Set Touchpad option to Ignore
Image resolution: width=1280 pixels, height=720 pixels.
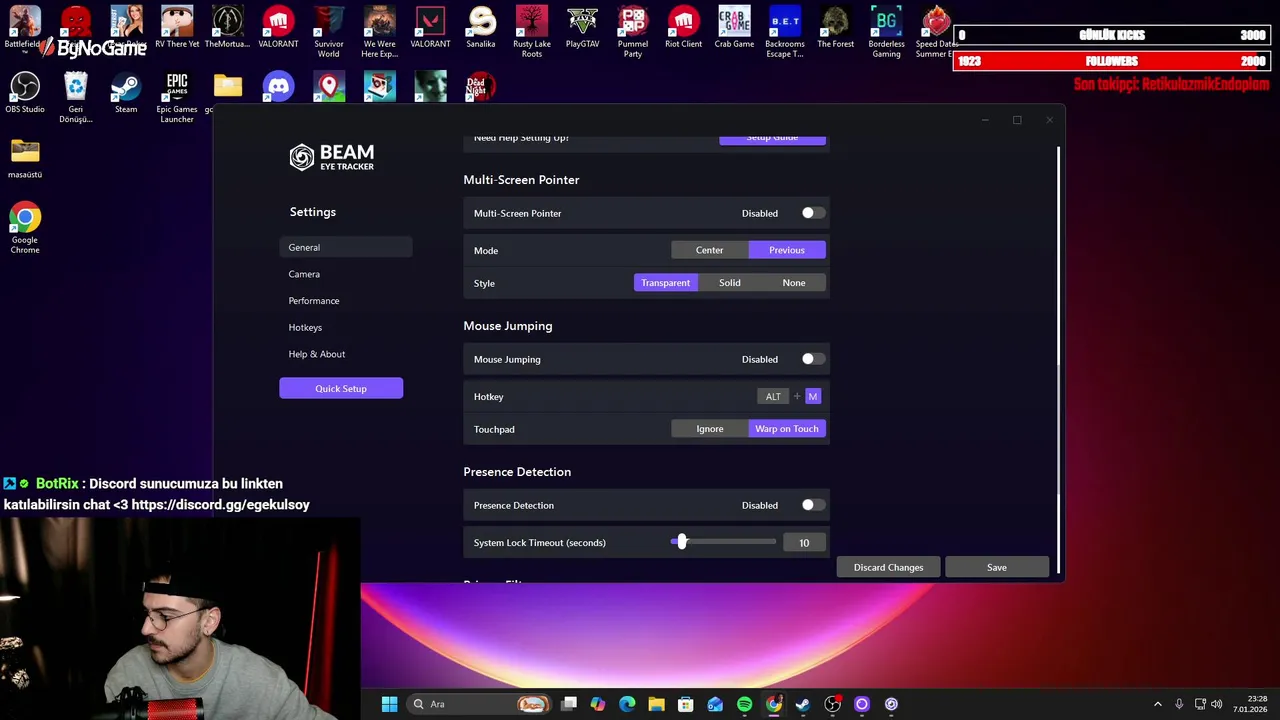(709, 429)
